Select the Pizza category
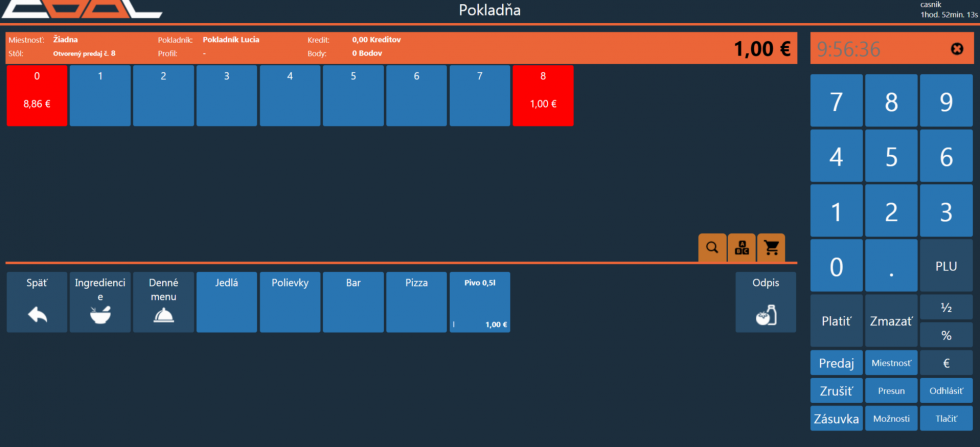Image resolution: width=980 pixels, height=447 pixels. click(417, 302)
